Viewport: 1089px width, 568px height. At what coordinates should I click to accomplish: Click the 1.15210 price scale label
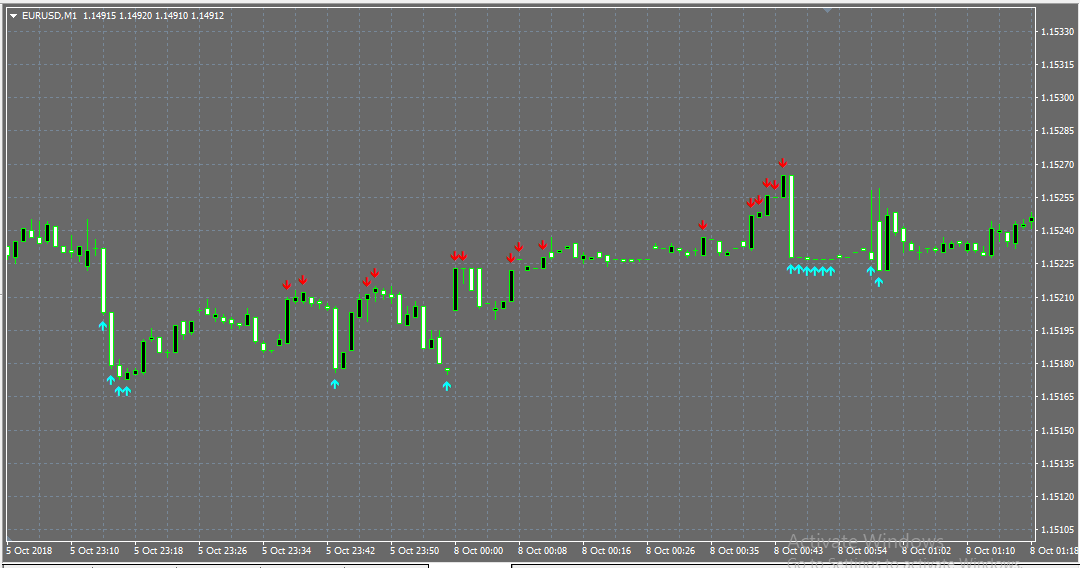(1056, 297)
